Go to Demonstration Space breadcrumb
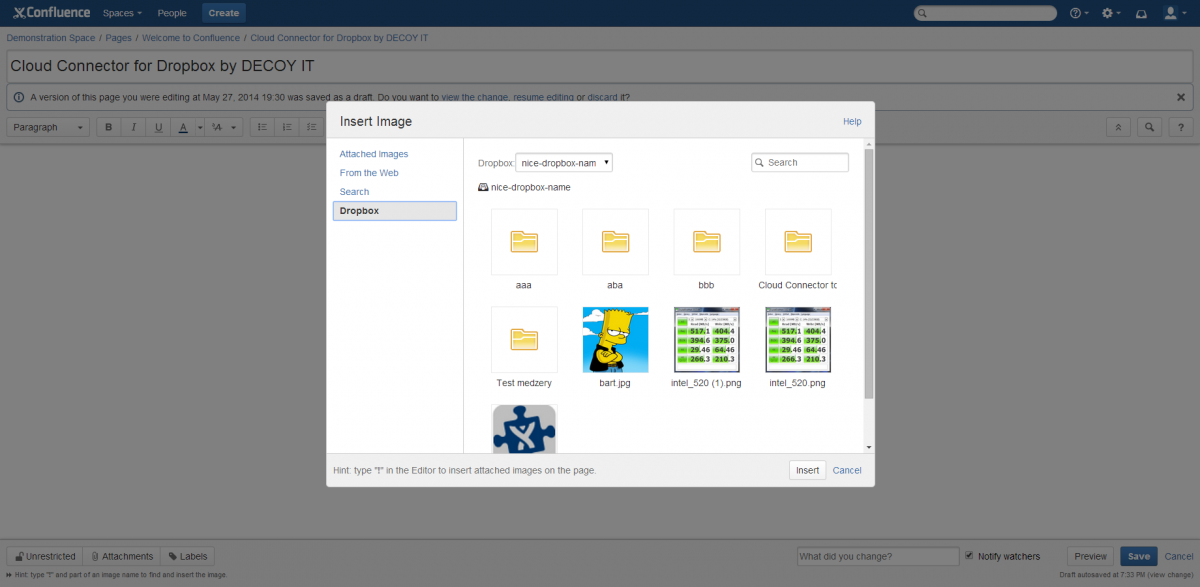The image size is (1200, 587). [51, 38]
